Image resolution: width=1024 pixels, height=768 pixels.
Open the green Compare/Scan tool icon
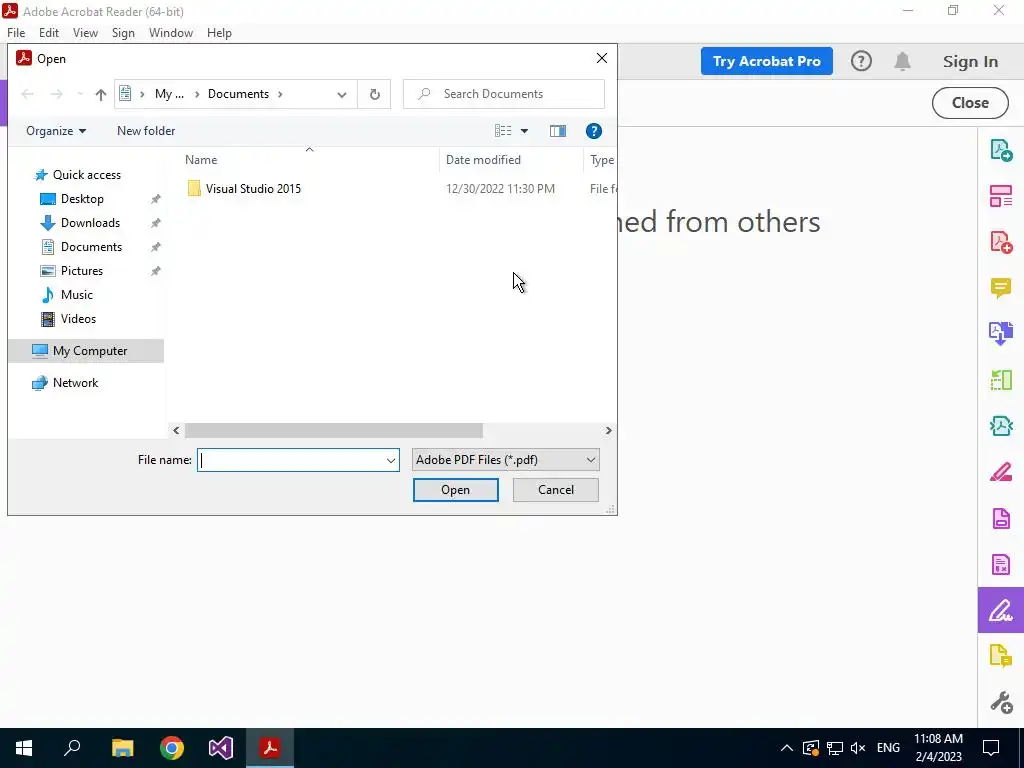click(1000, 379)
